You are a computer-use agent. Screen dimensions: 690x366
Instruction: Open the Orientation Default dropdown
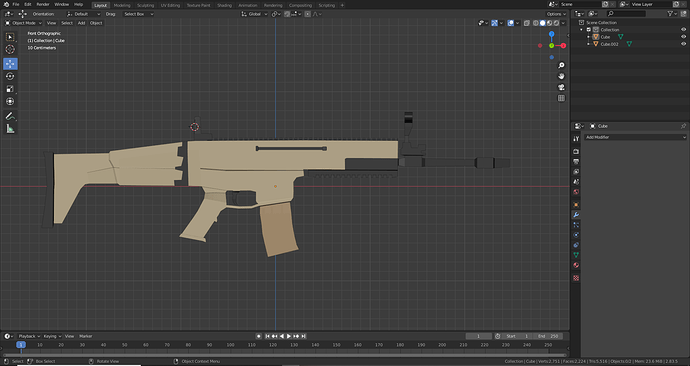pyautogui.click(x=83, y=14)
